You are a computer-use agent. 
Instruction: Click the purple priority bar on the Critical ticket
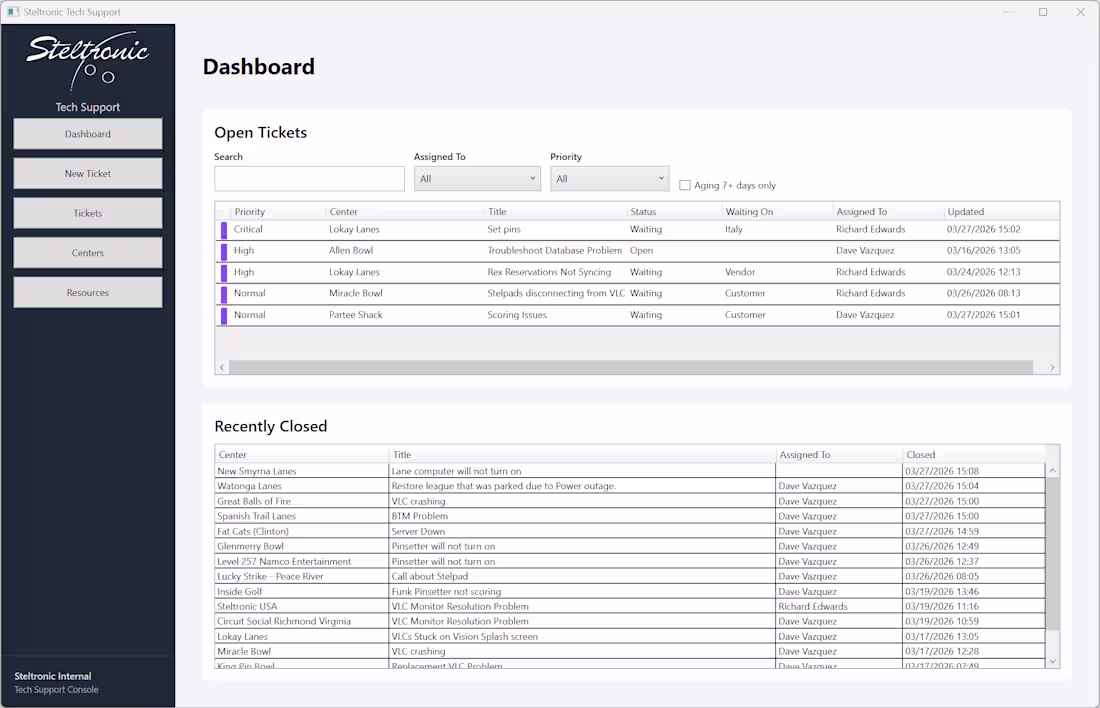222,229
